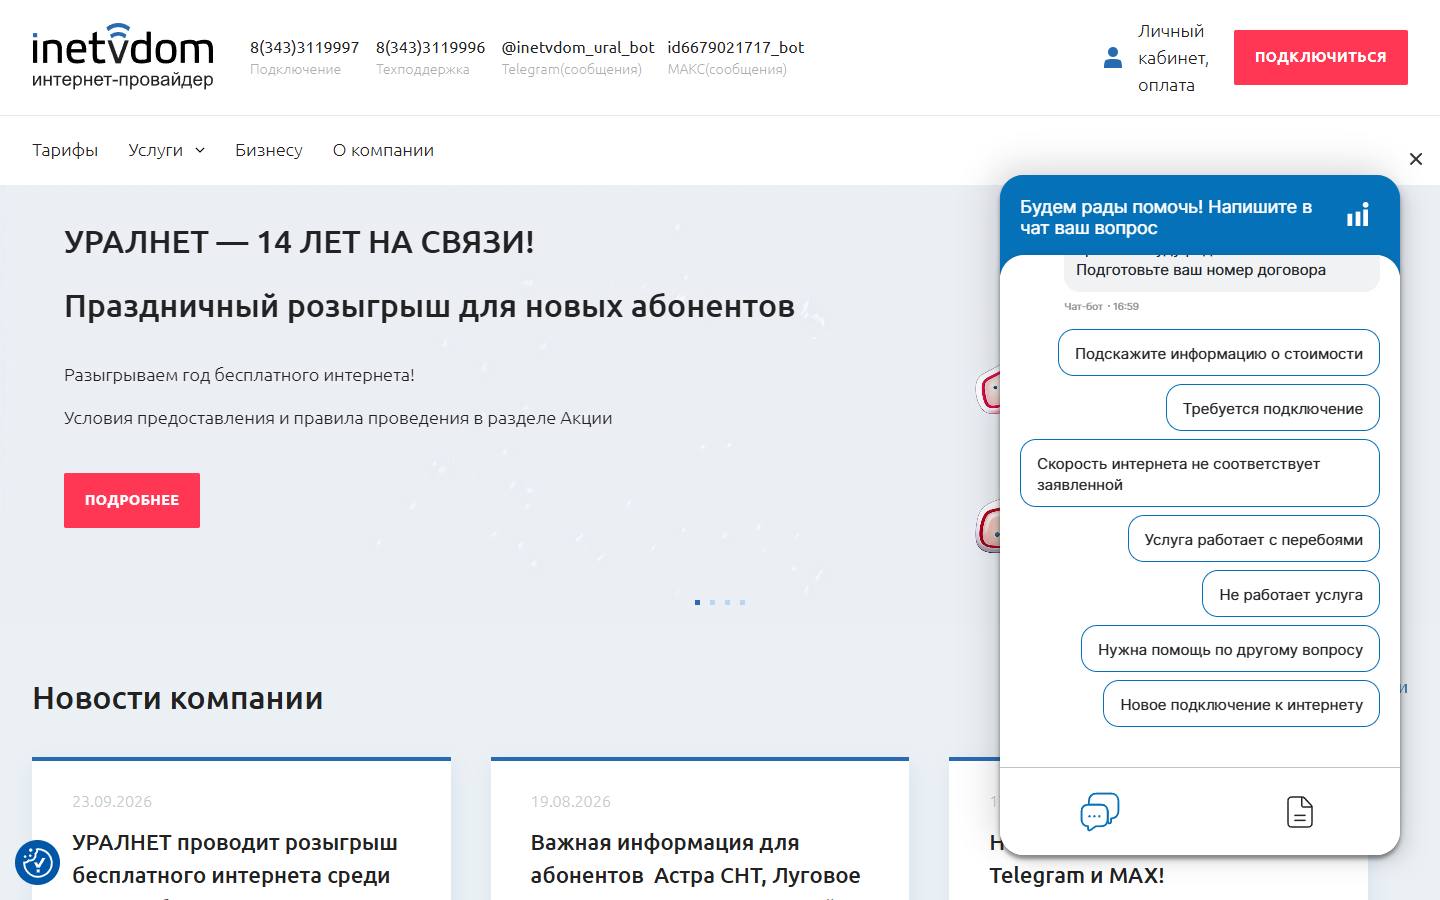Click the 'Новости компании' heading
Viewport: 1440px width, 900px height.
[178, 698]
